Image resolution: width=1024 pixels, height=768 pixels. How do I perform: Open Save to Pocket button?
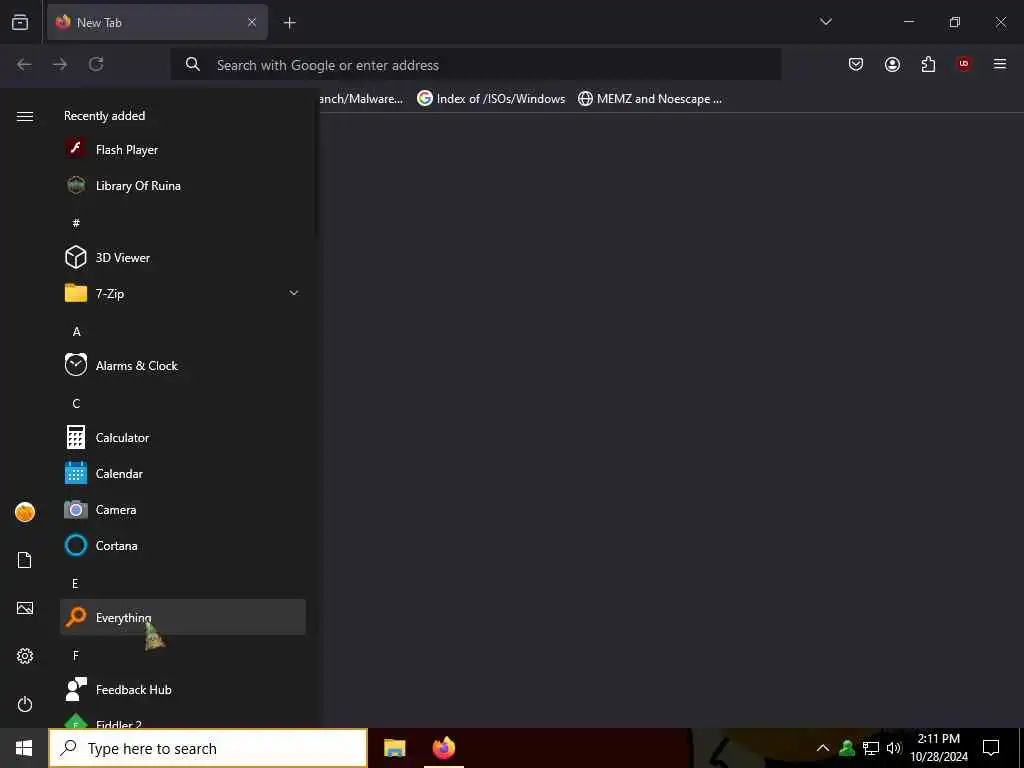point(856,64)
